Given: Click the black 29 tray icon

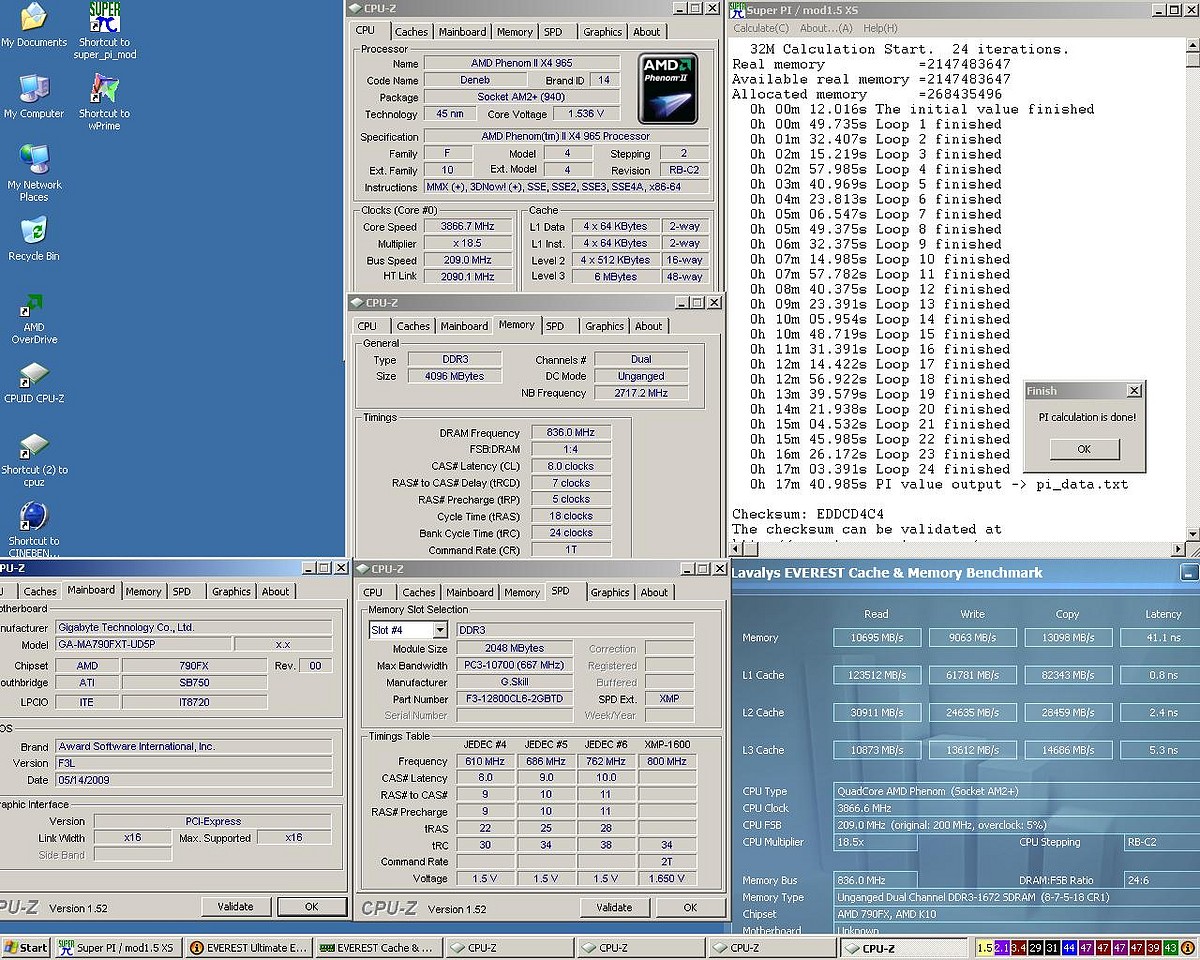Looking at the screenshot, I should pos(1036,948).
